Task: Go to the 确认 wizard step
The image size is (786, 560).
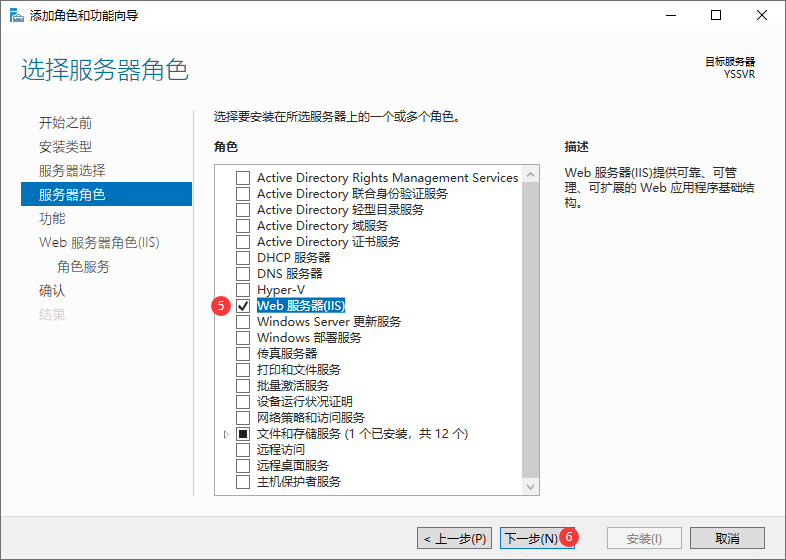Action: 52,291
